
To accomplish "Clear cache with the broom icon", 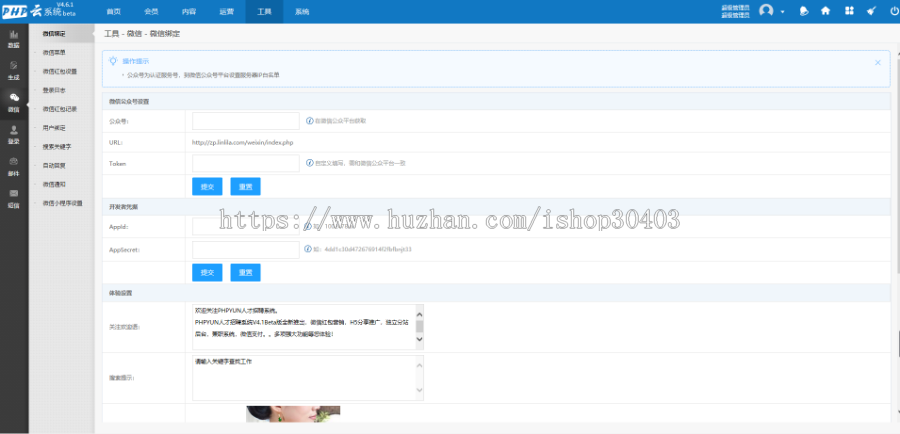I will [871, 11].
